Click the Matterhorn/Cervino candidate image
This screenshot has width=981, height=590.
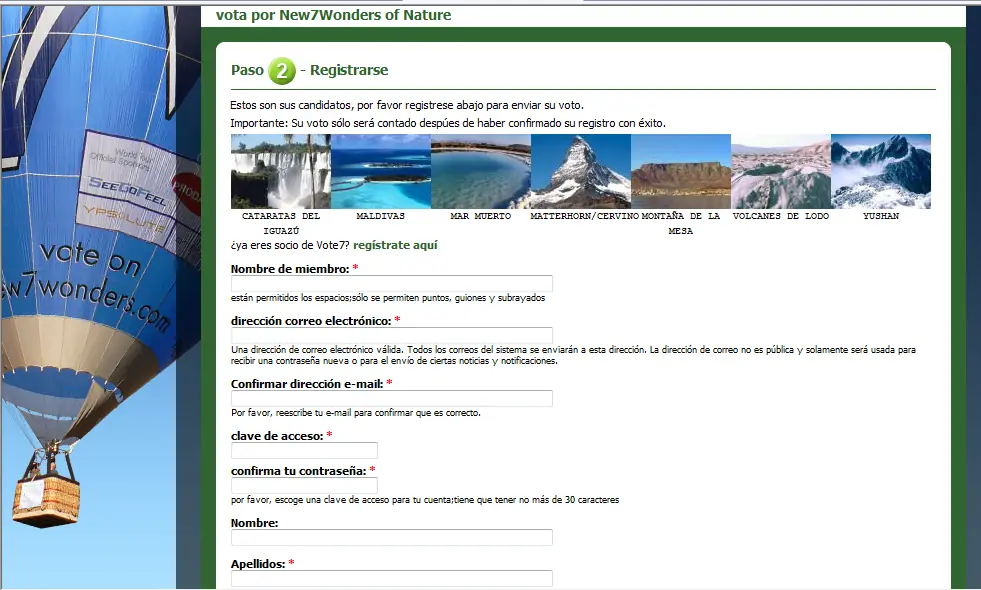[581, 171]
